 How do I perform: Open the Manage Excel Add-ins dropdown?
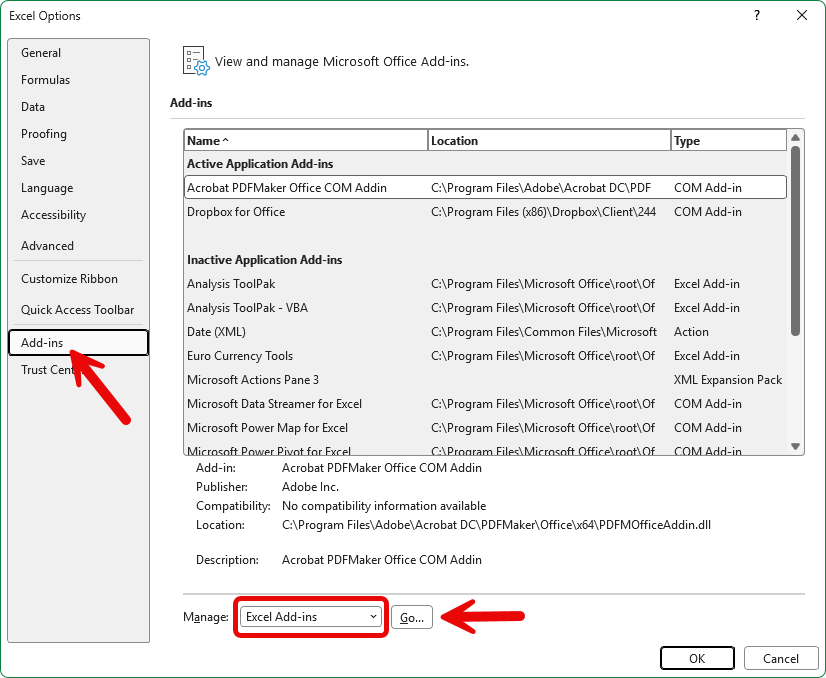click(x=310, y=617)
